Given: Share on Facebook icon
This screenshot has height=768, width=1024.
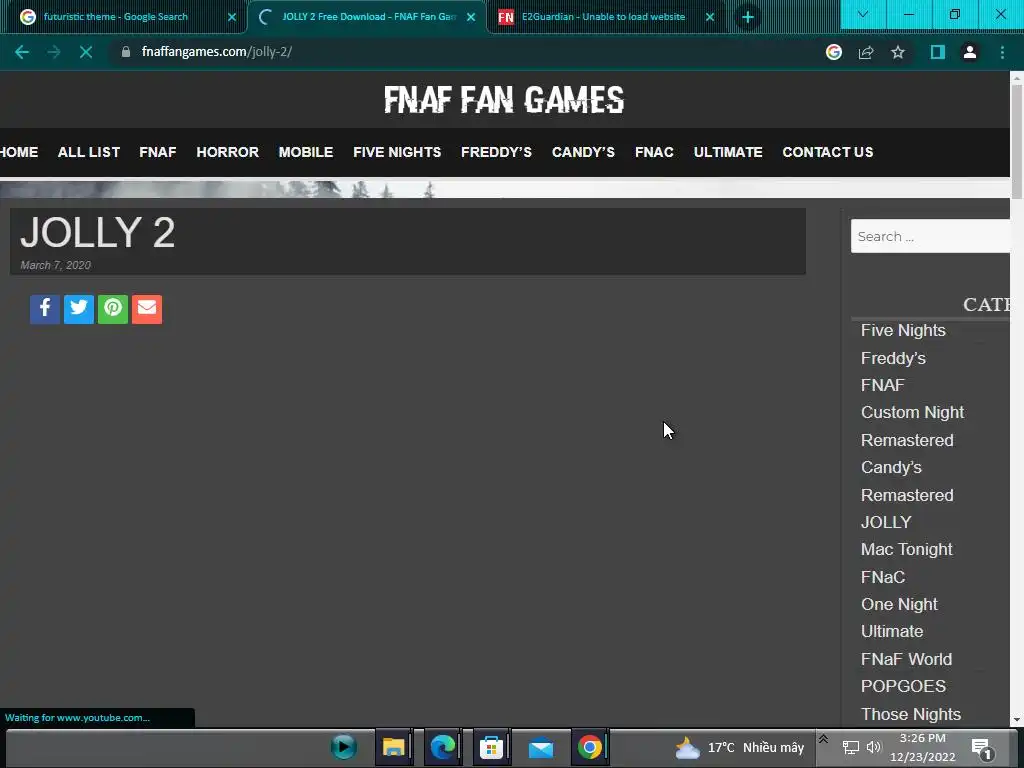Looking at the screenshot, I should coord(45,309).
